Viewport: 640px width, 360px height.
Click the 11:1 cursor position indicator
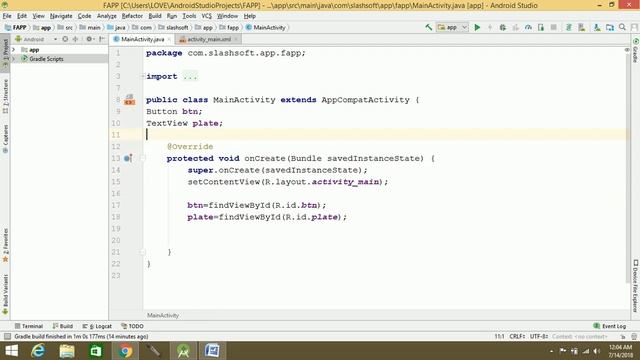500,336
